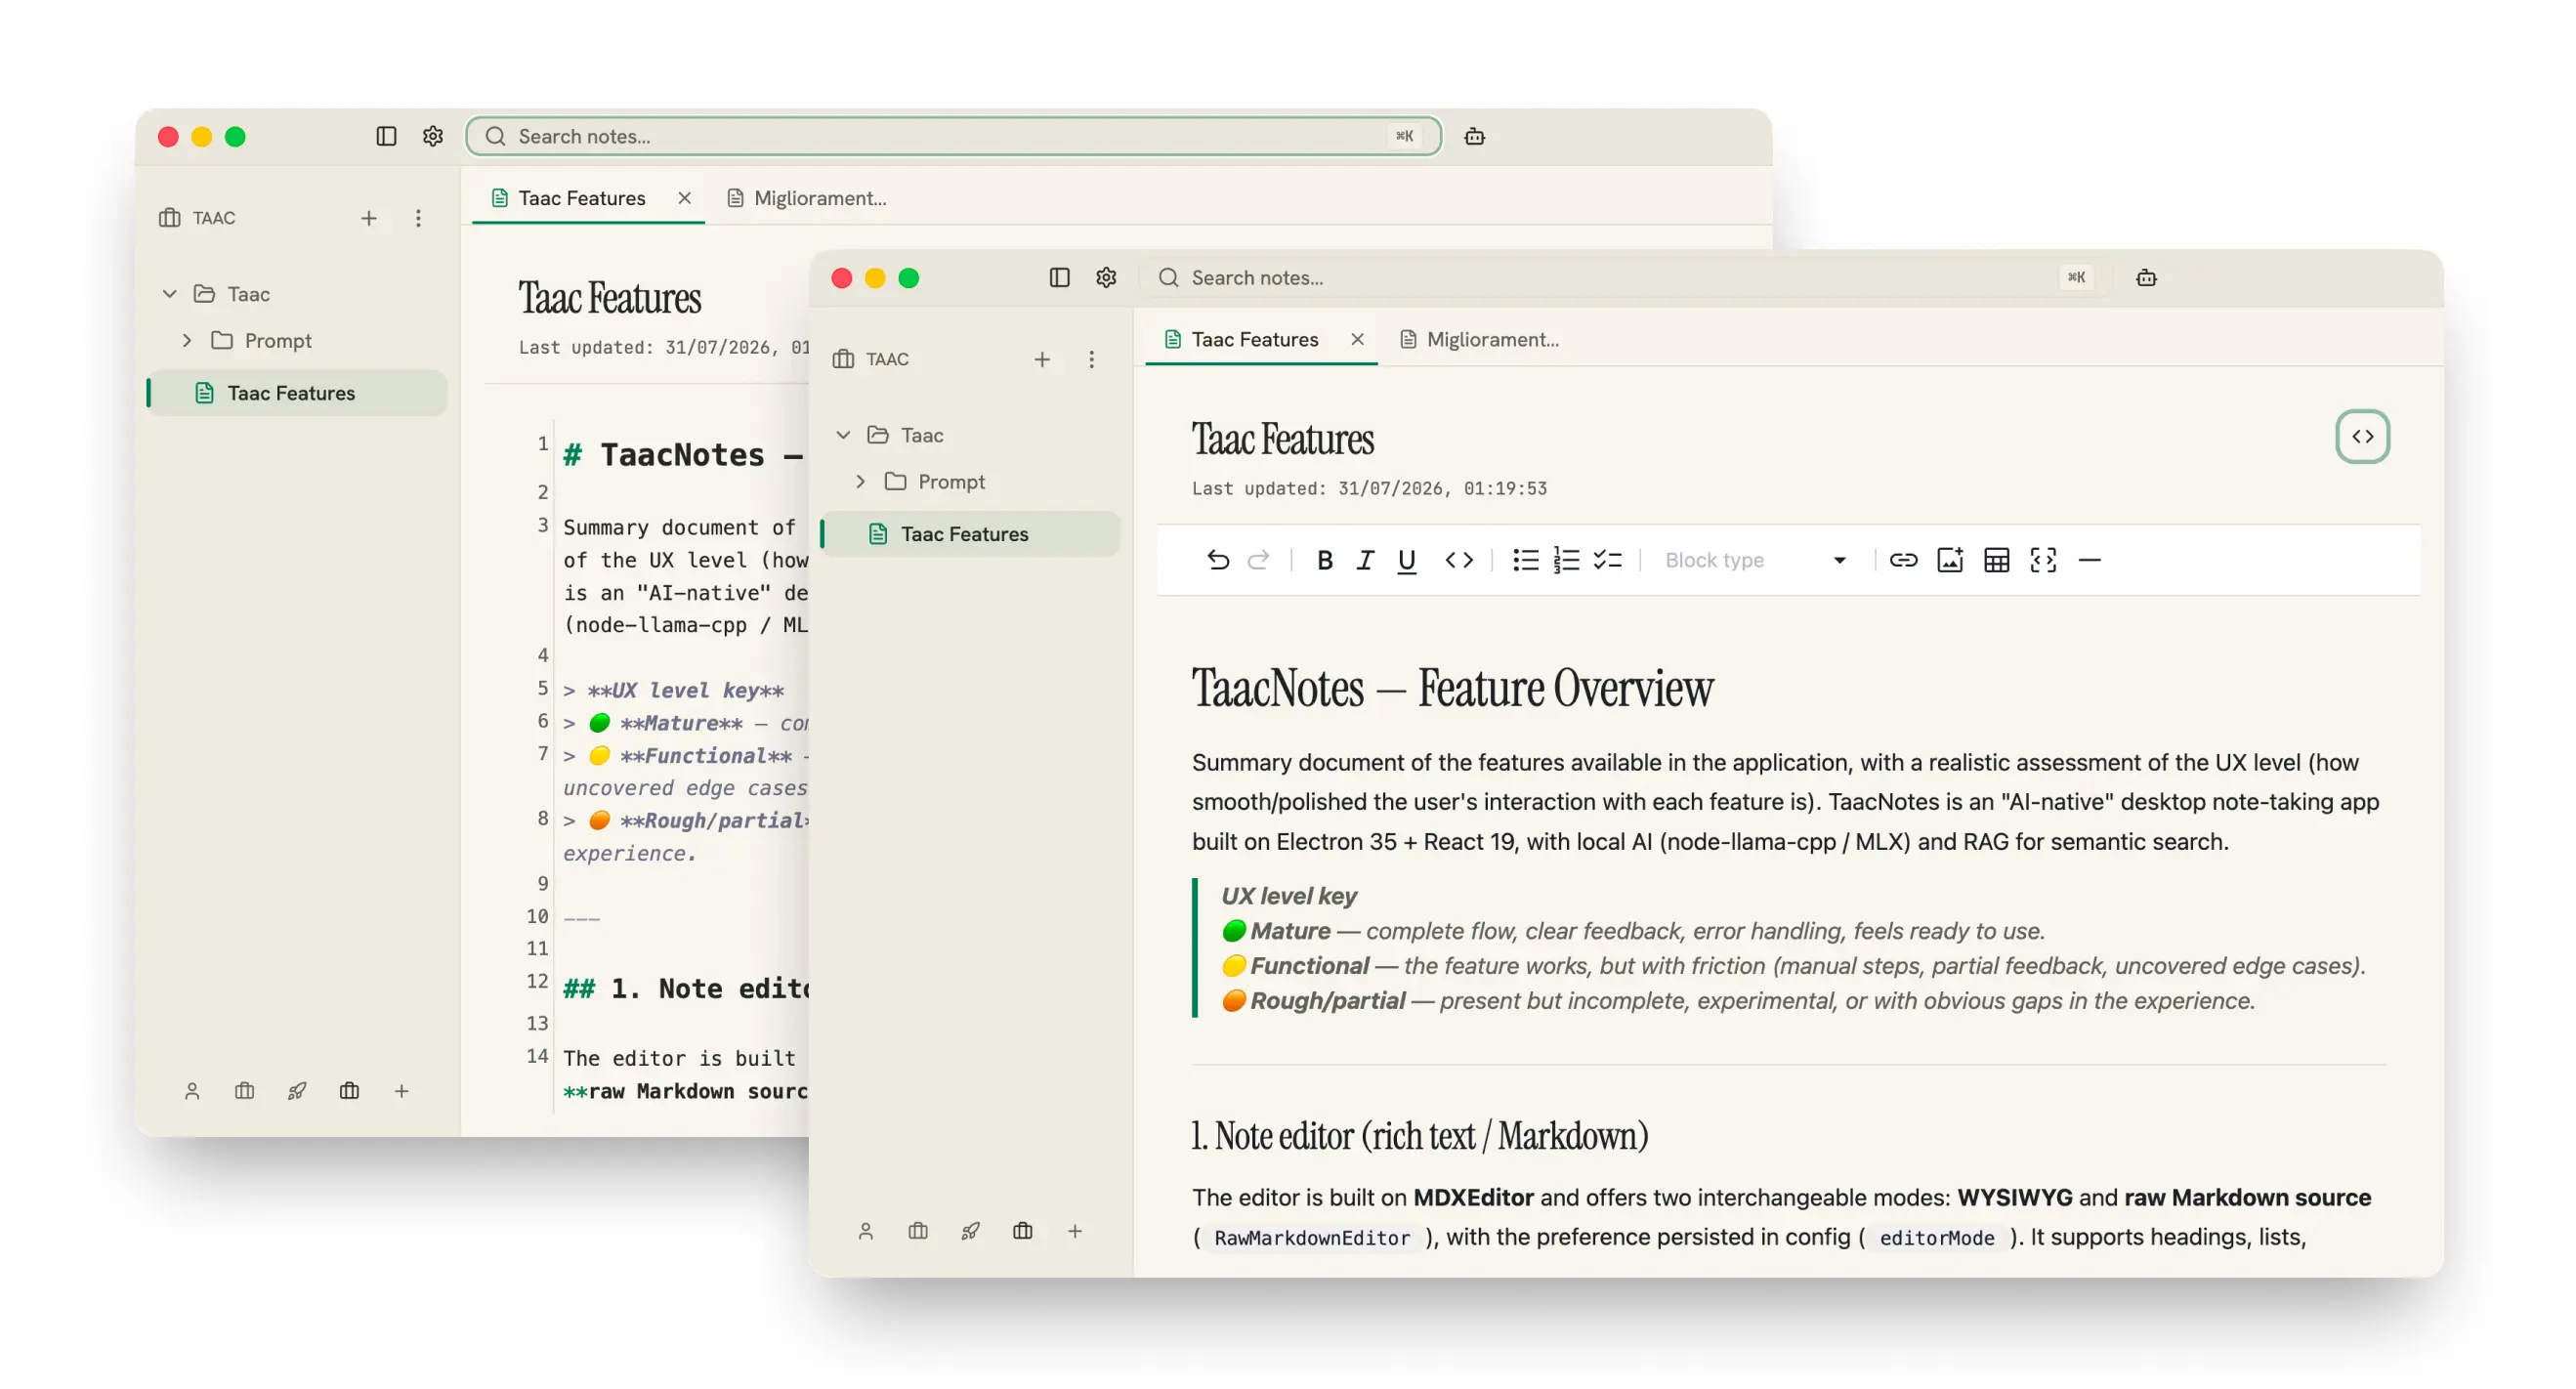Insert an image from the toolbar
Image resolution: width=2576 pixels, height=1389 pixels.
pyautogui.click(x=1950, y=560)
